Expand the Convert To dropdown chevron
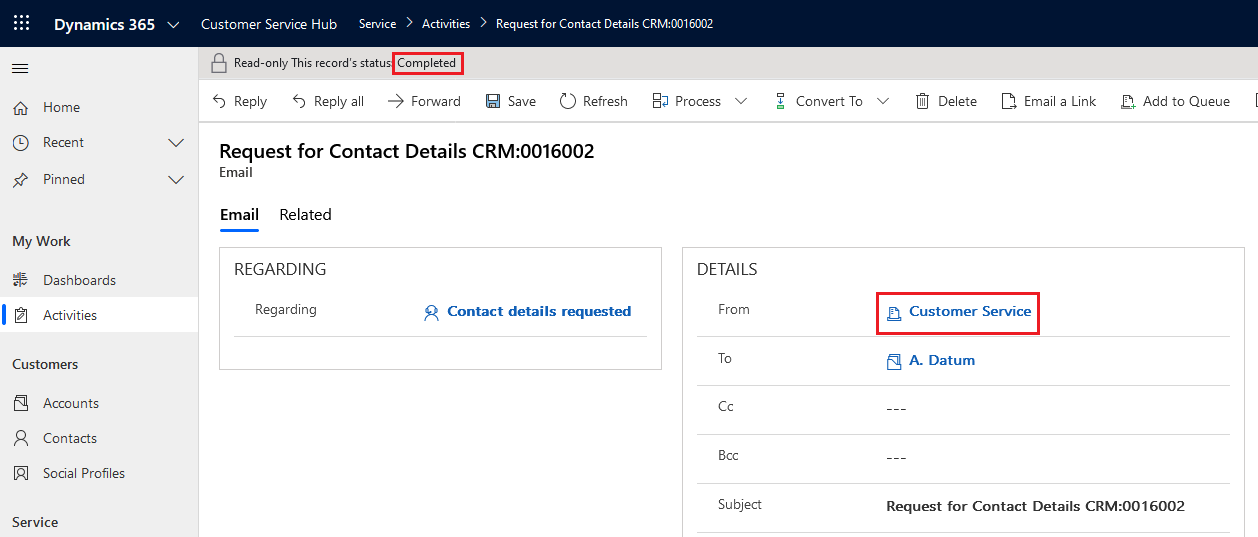This screenshot has width=1258, height=537. [x=883, y=101]
